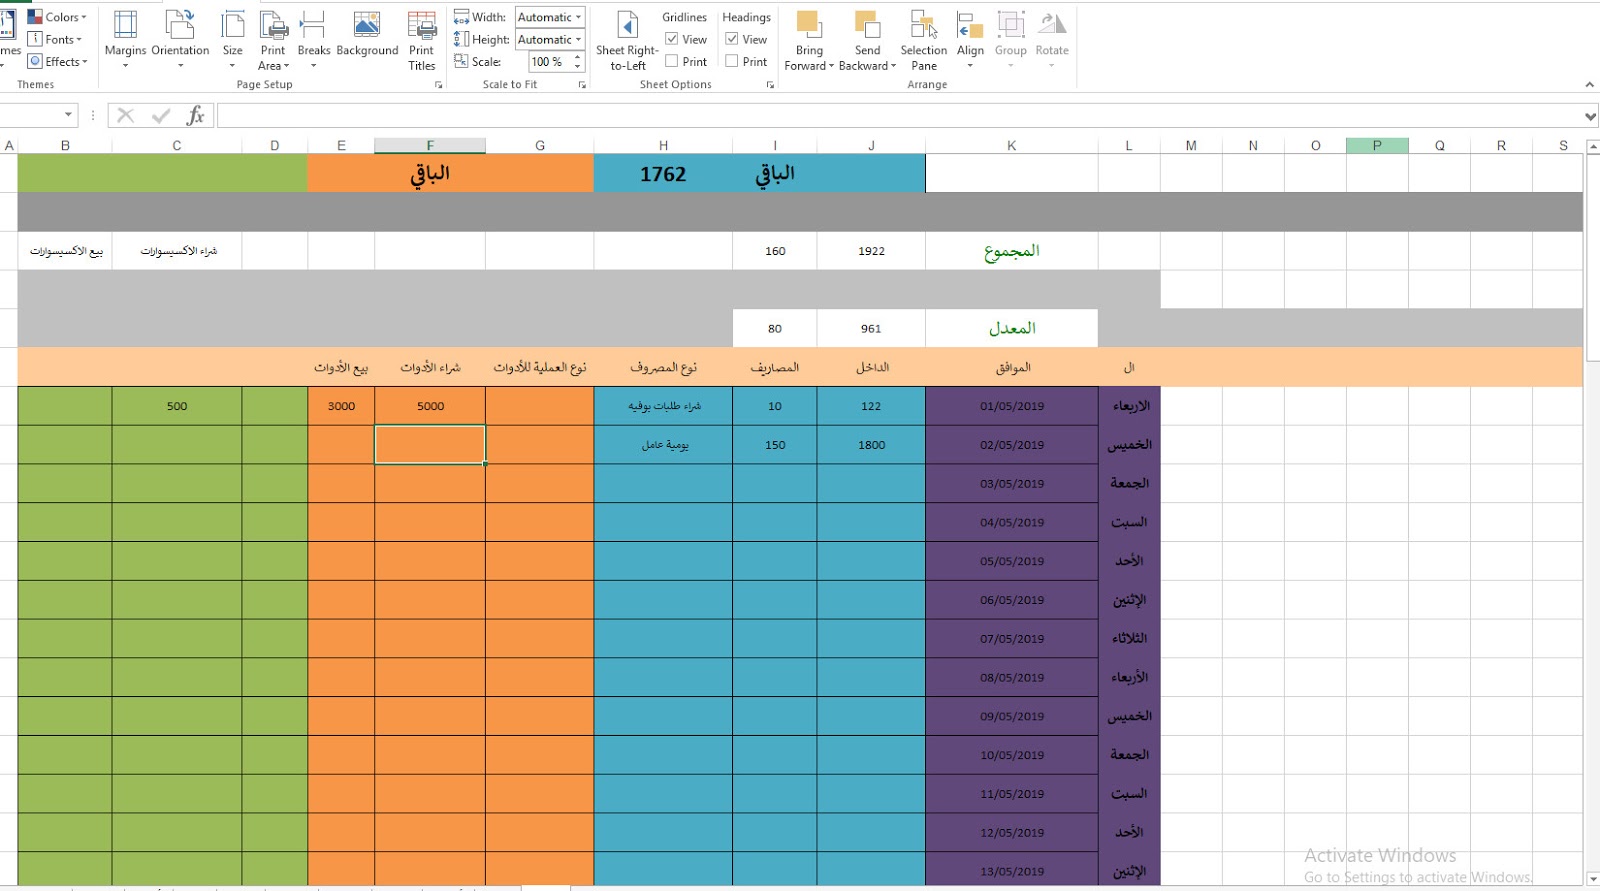Image resolution: width=1600 pixels, height=891 pixels.
Task: Select column P header
Action: (1377, 146)
